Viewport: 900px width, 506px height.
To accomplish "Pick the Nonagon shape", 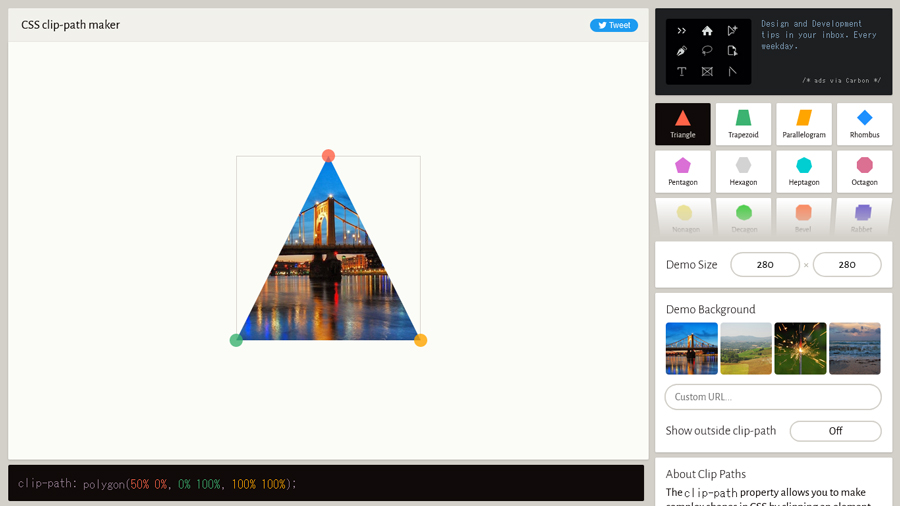I will (684, 216).
